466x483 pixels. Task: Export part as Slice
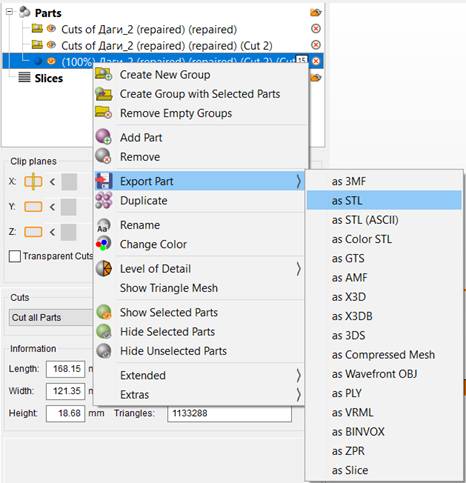[384, 470]
